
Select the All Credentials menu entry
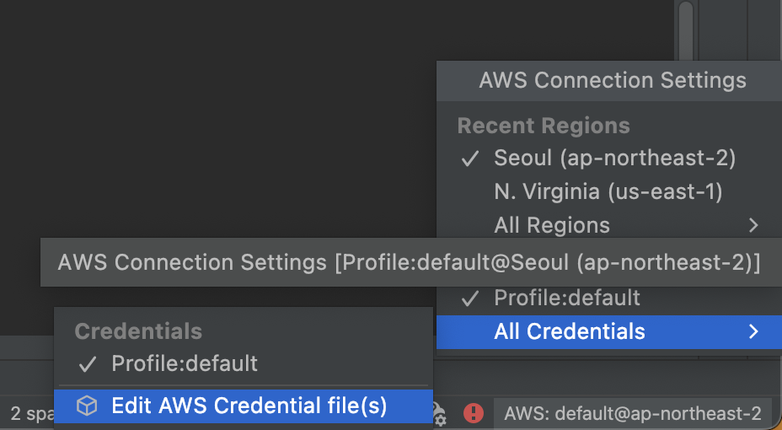609,332
